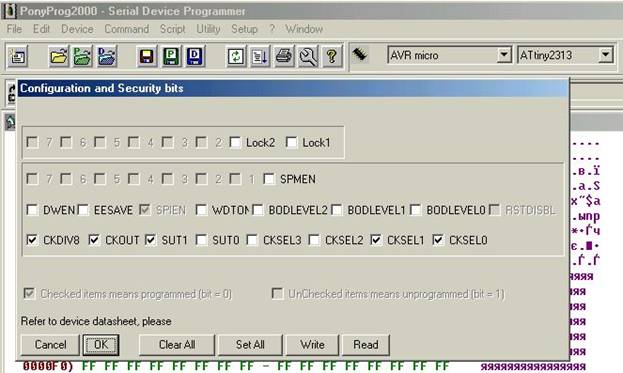The image size is (623, 373).
Task: Open the Utility menu
Action: (x=208, y=29)
